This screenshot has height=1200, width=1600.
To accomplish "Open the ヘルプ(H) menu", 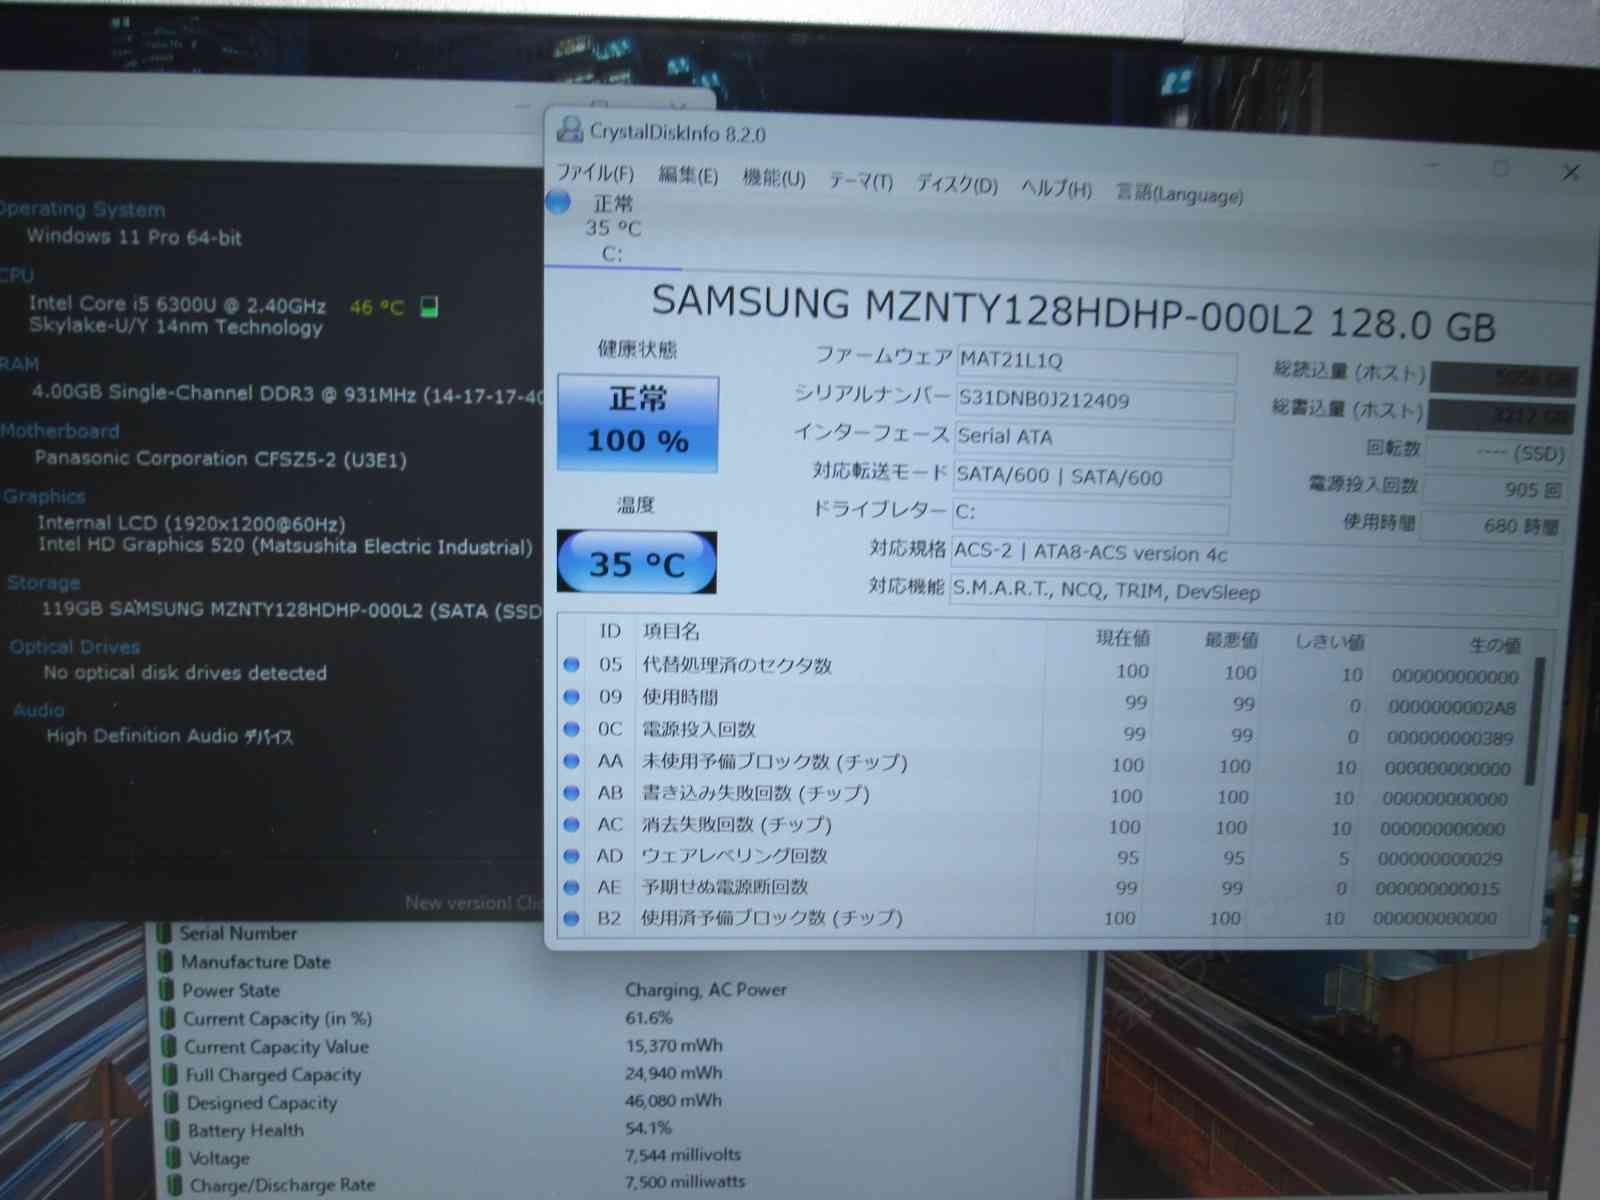I will [1056, 188].
